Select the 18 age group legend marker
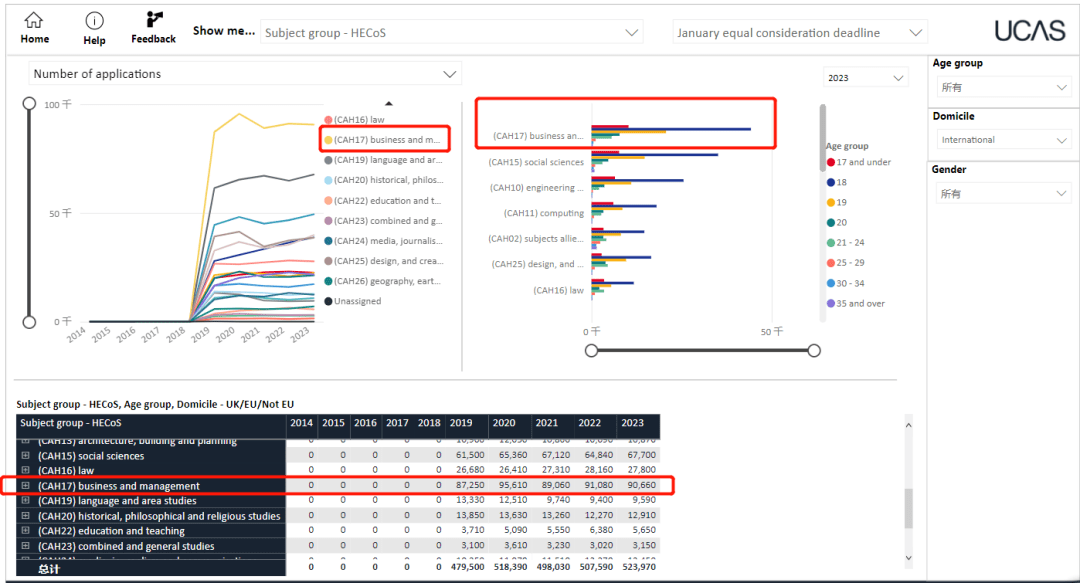 coord(830,182)
